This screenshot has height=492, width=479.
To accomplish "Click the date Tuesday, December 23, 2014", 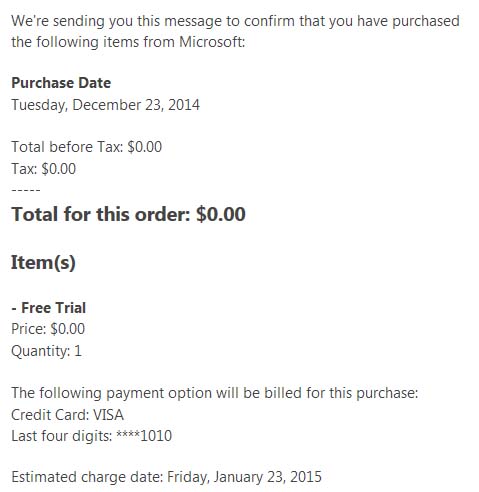I will [x=106, y=105].
